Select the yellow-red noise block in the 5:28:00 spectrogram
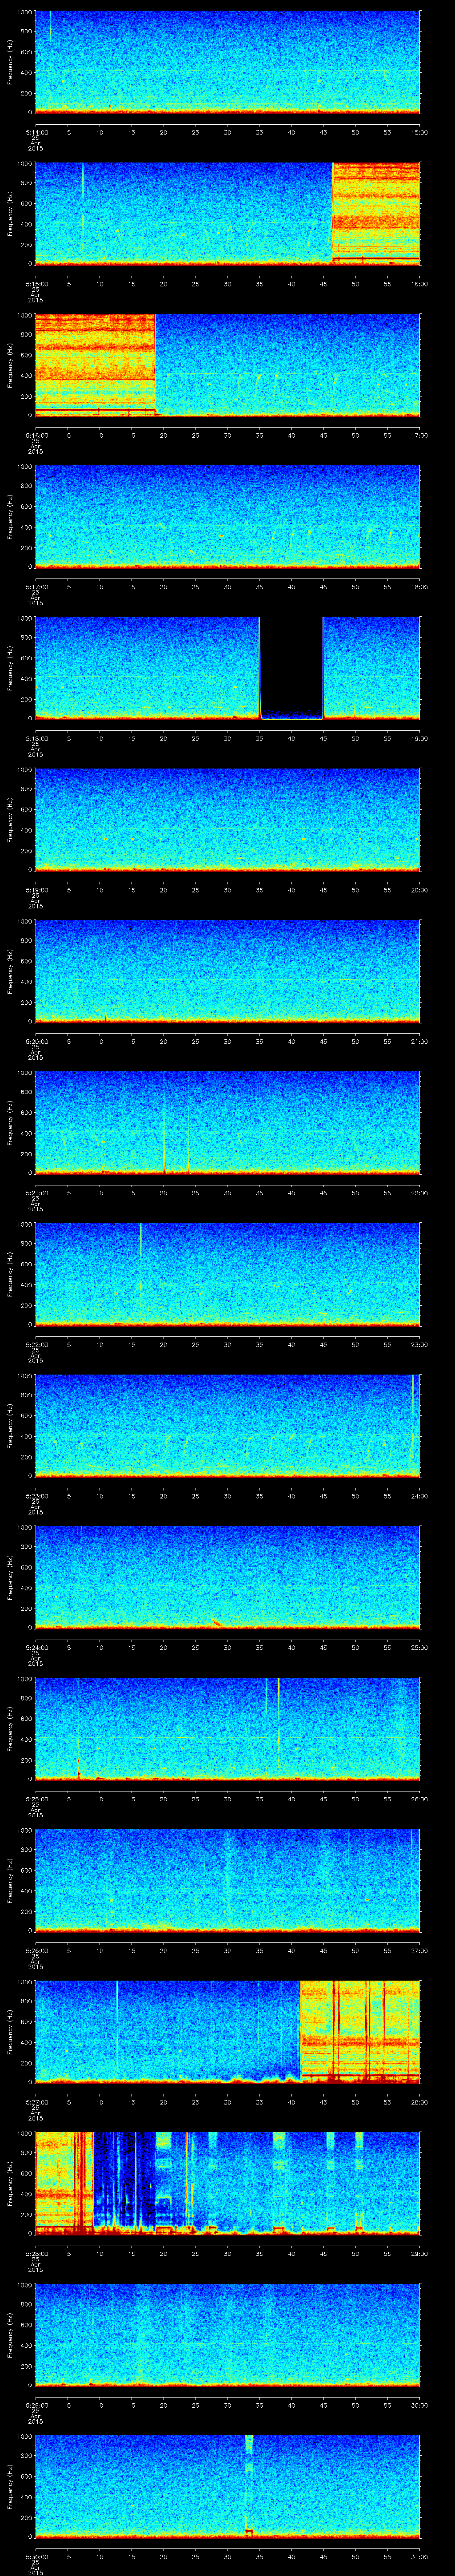 [64, 2183]
